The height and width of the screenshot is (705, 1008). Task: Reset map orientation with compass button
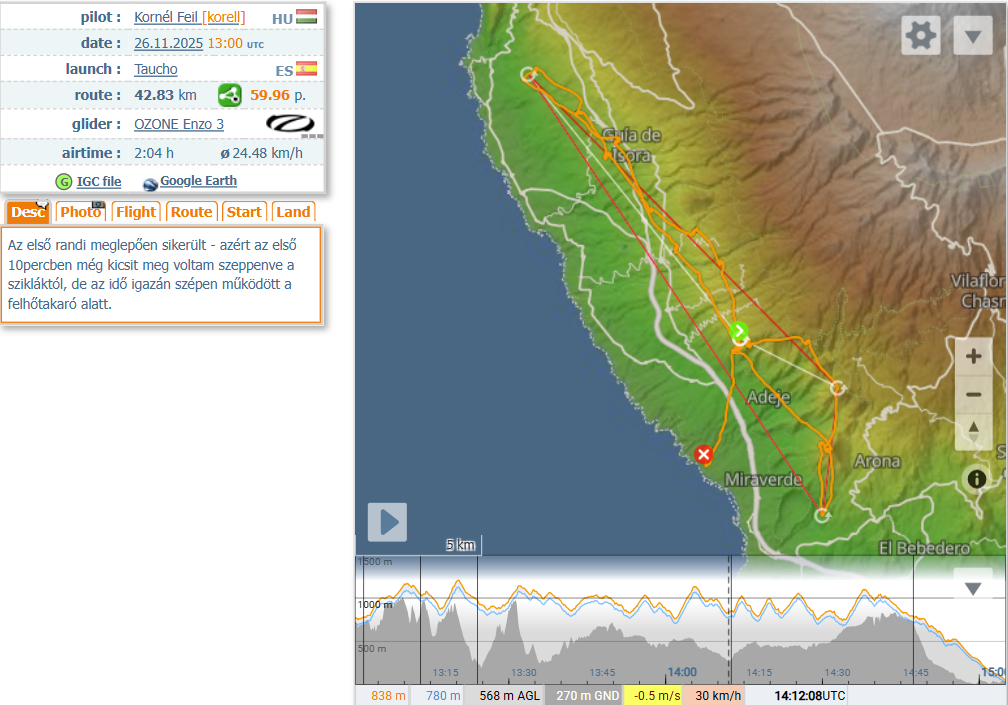[973, 431]
